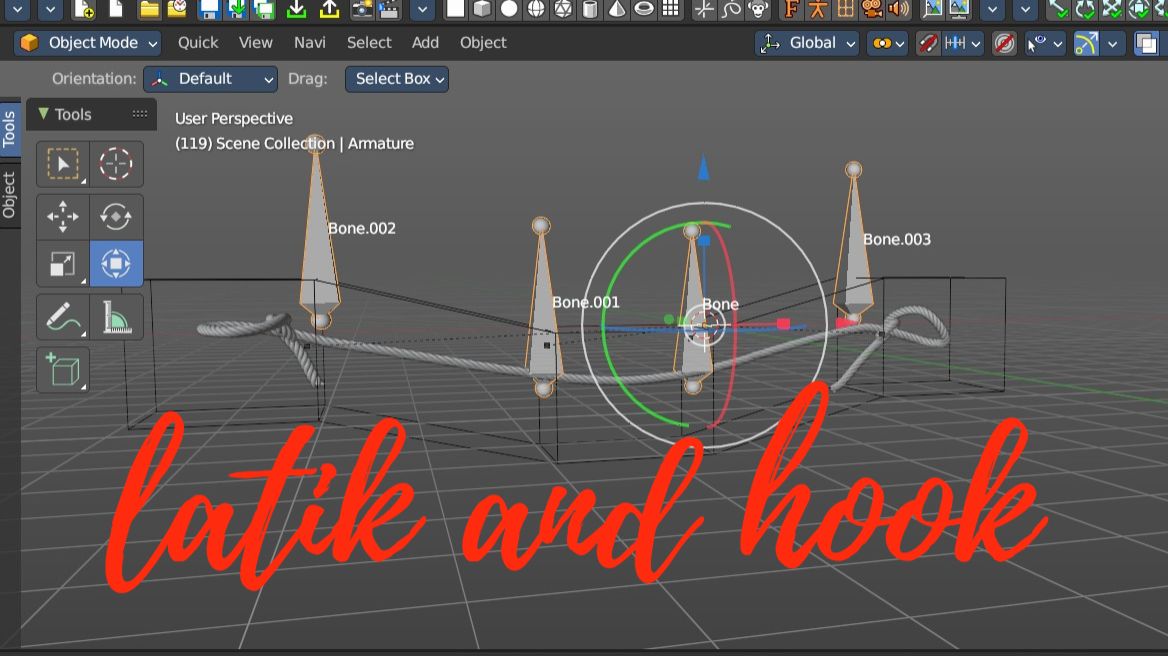Switch to the Object sidebar tab

point(9,195)
